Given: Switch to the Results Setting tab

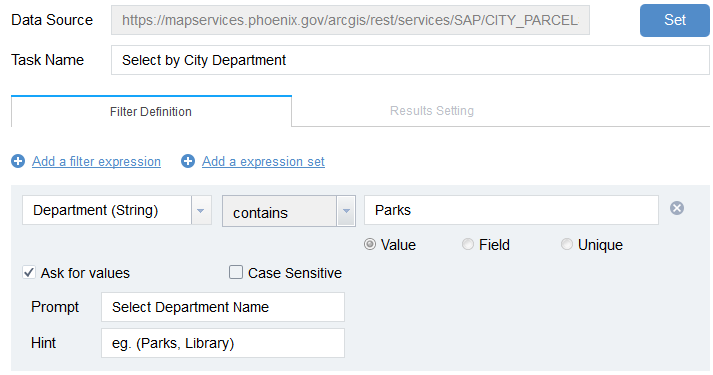Looking at the screenshot, I should click(432, 111).
